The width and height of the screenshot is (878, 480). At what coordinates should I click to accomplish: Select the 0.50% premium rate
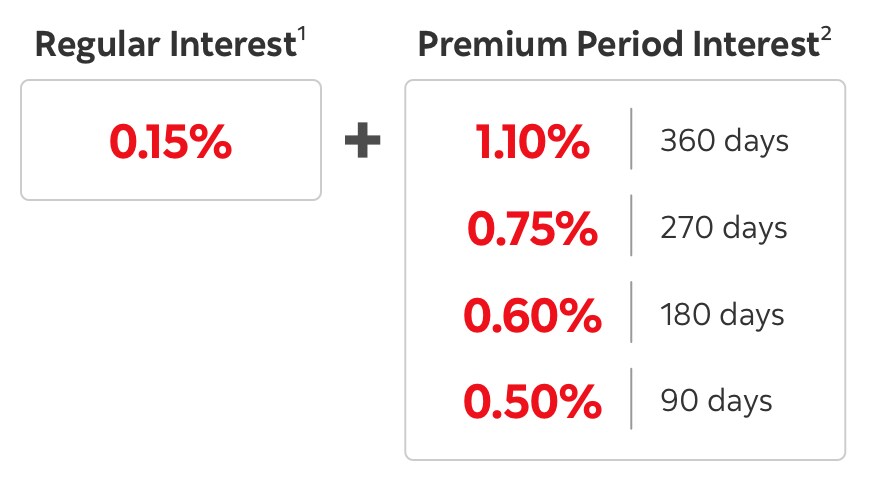(x=532, y=403)
